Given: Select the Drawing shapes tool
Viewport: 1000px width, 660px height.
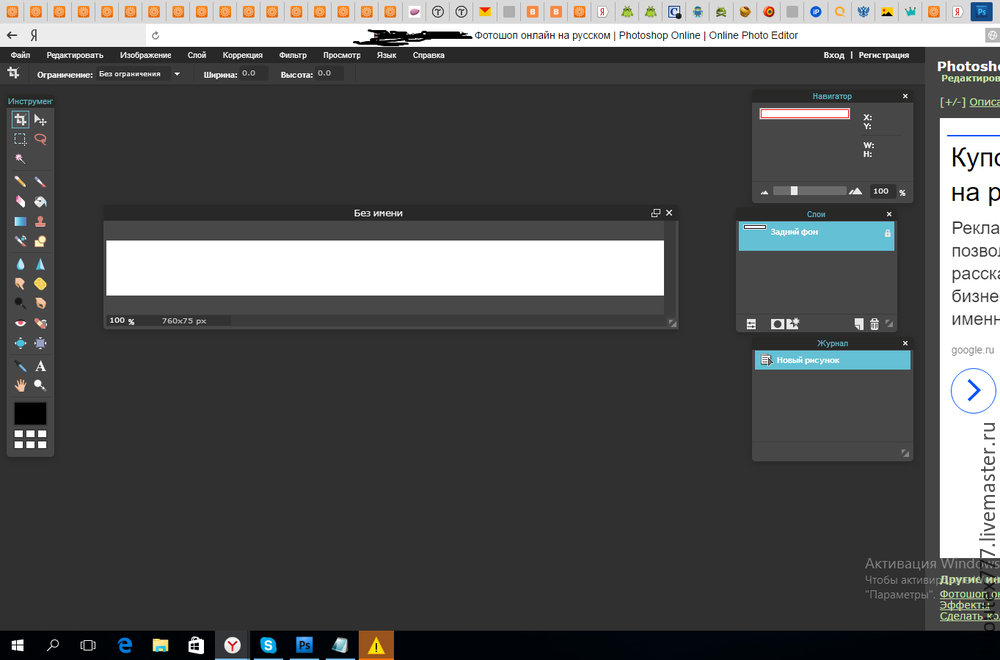Looking at the screenshot, I should point(40,241).
